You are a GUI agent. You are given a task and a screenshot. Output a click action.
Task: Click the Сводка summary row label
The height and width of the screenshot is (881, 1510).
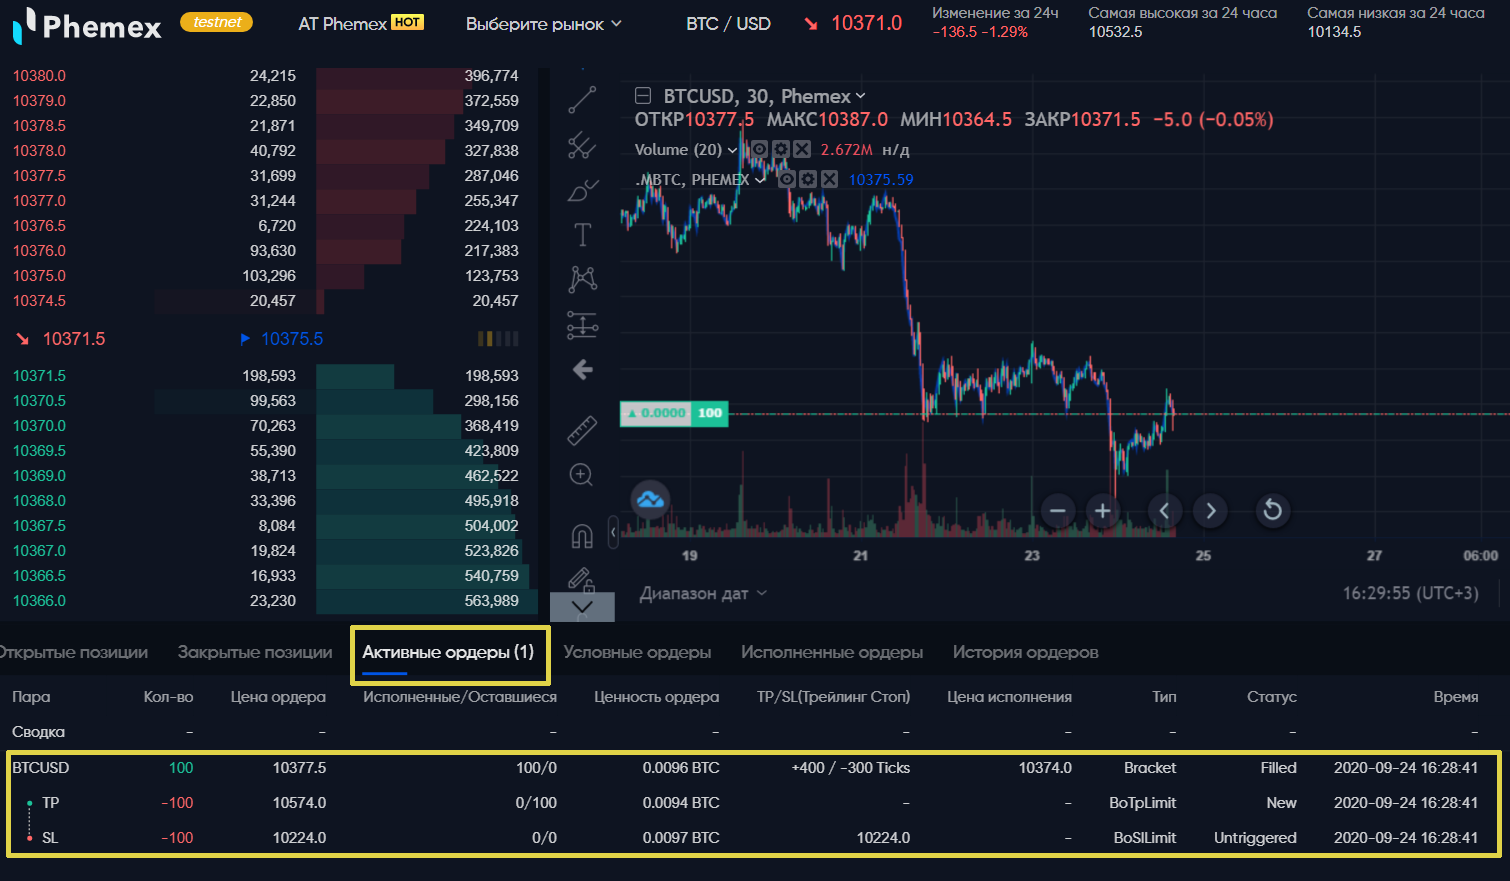tap(38, 732)
